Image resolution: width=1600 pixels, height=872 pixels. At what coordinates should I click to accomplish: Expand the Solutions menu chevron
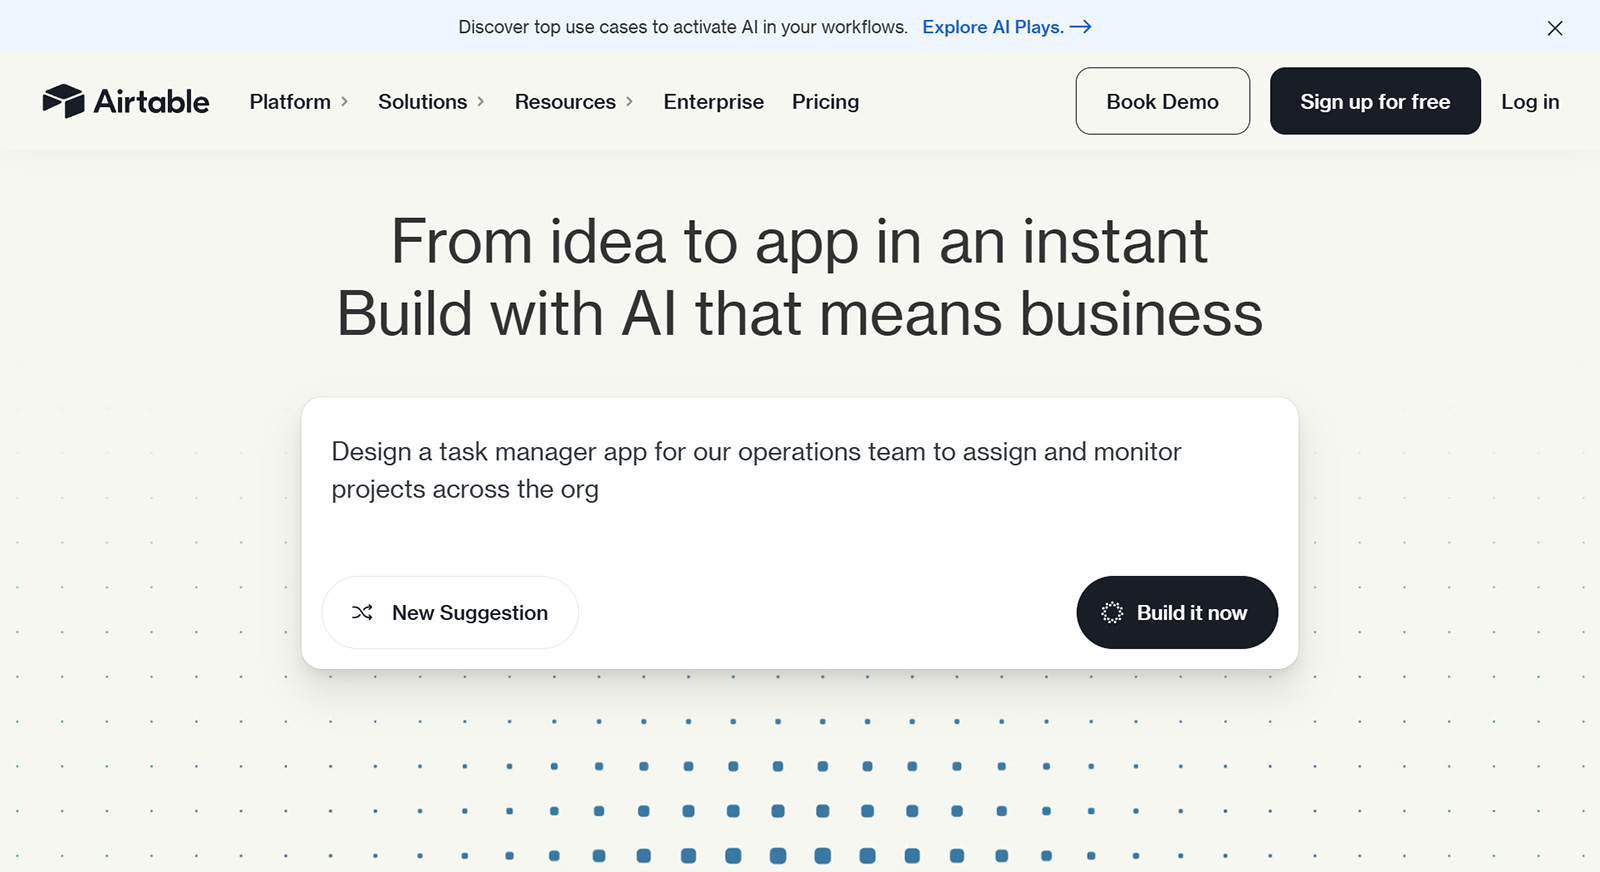coord(481,102)
